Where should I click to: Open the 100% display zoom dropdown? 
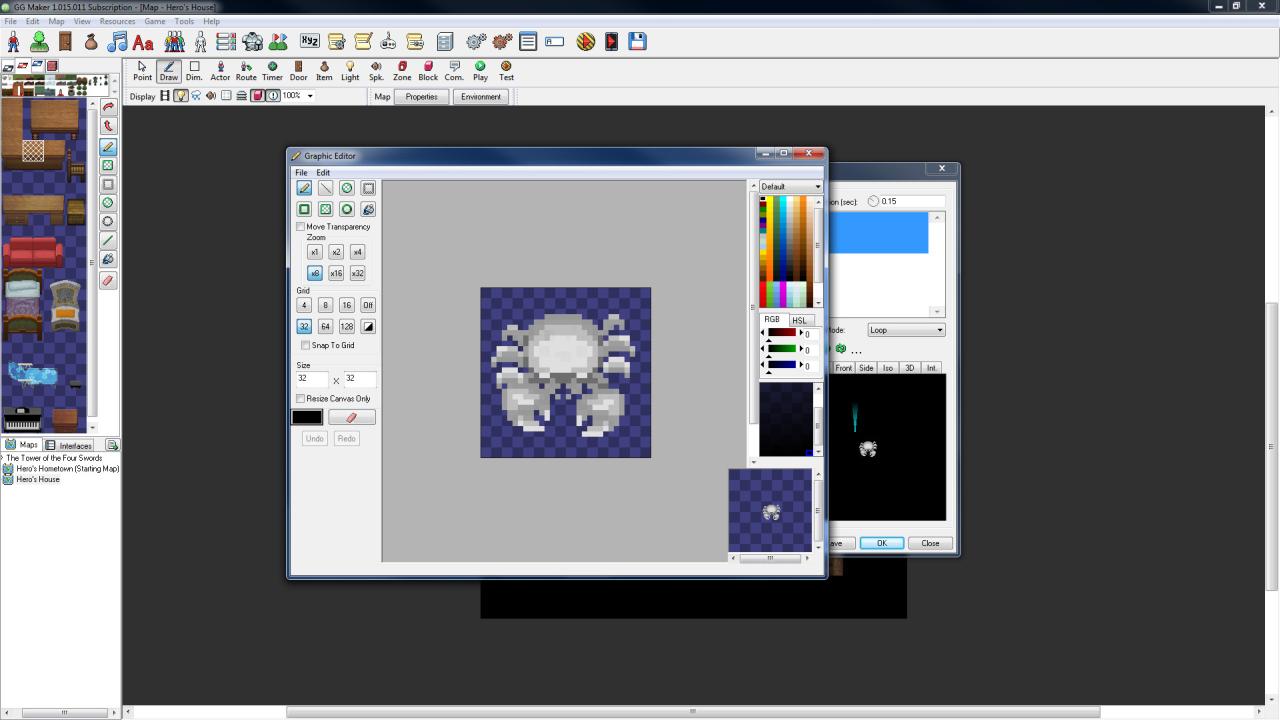click(x=298, y=96)
